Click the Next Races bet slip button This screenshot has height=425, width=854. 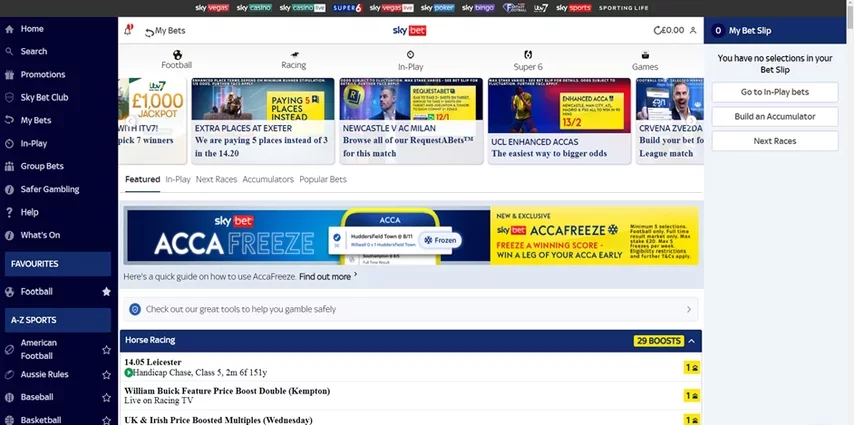[x=774, y=141]
